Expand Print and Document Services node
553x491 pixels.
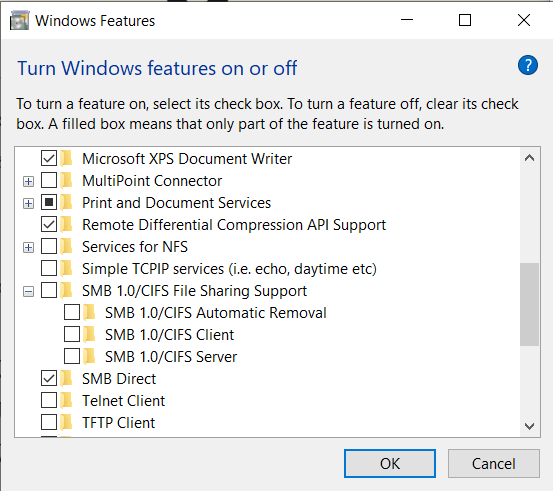29,204
